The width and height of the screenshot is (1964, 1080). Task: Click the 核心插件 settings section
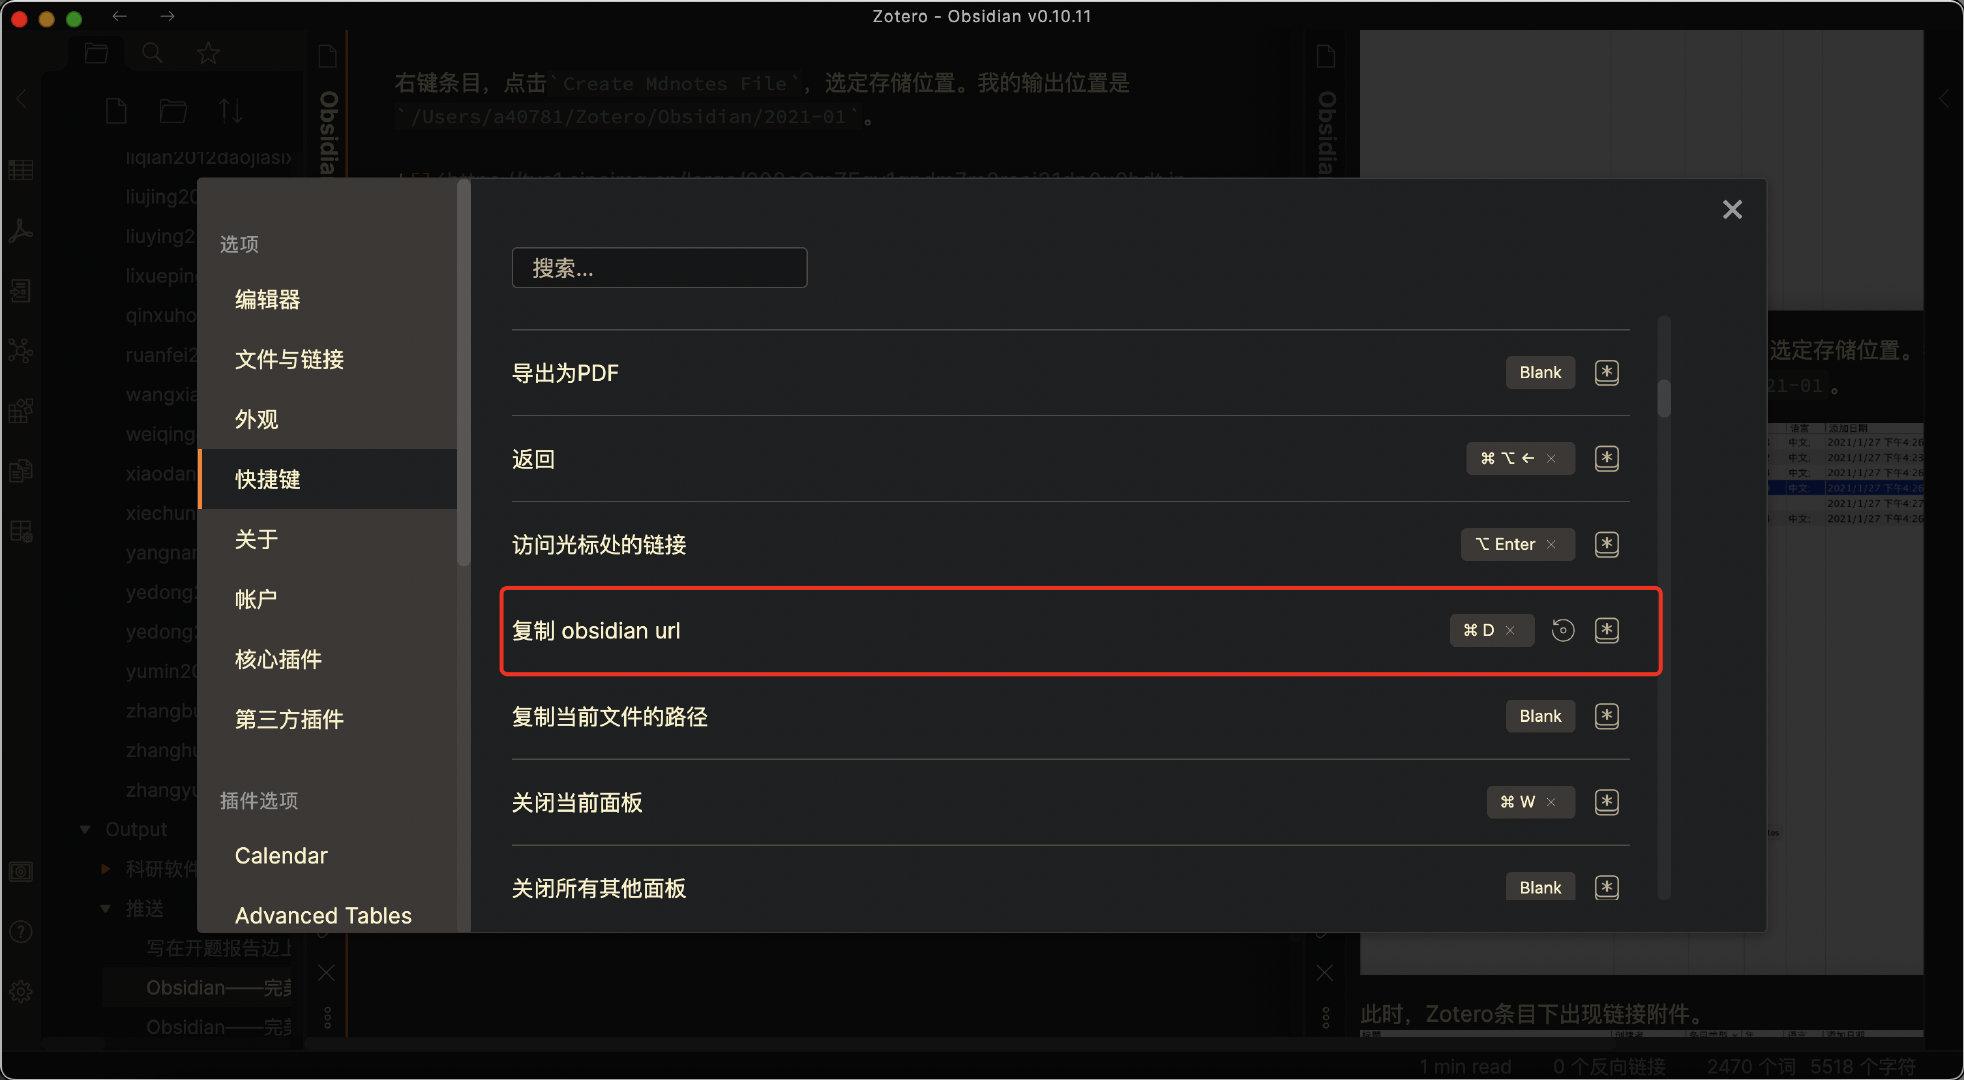point(279,658)
